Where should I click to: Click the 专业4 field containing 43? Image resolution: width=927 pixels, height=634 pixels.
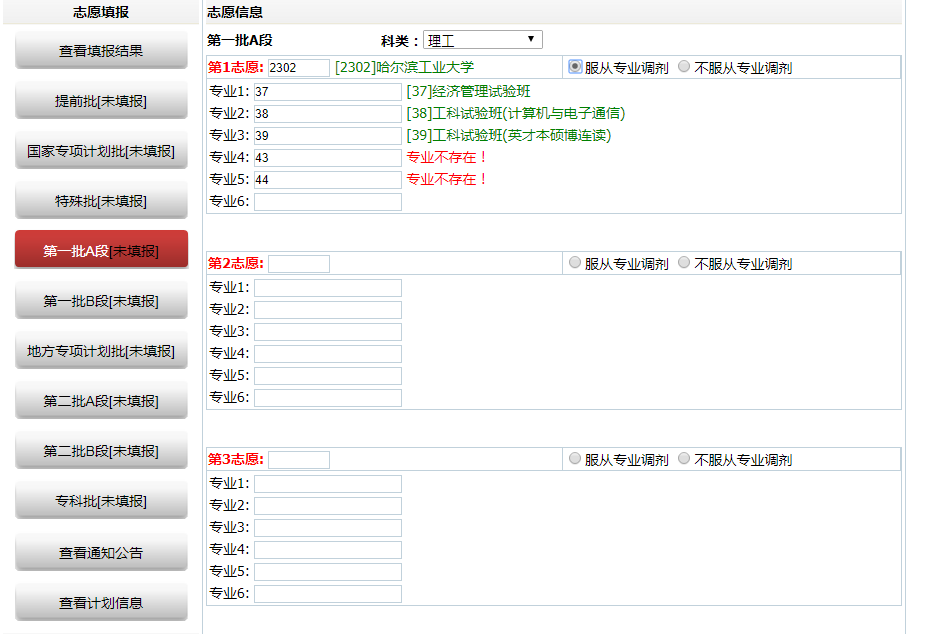[327, 158]
